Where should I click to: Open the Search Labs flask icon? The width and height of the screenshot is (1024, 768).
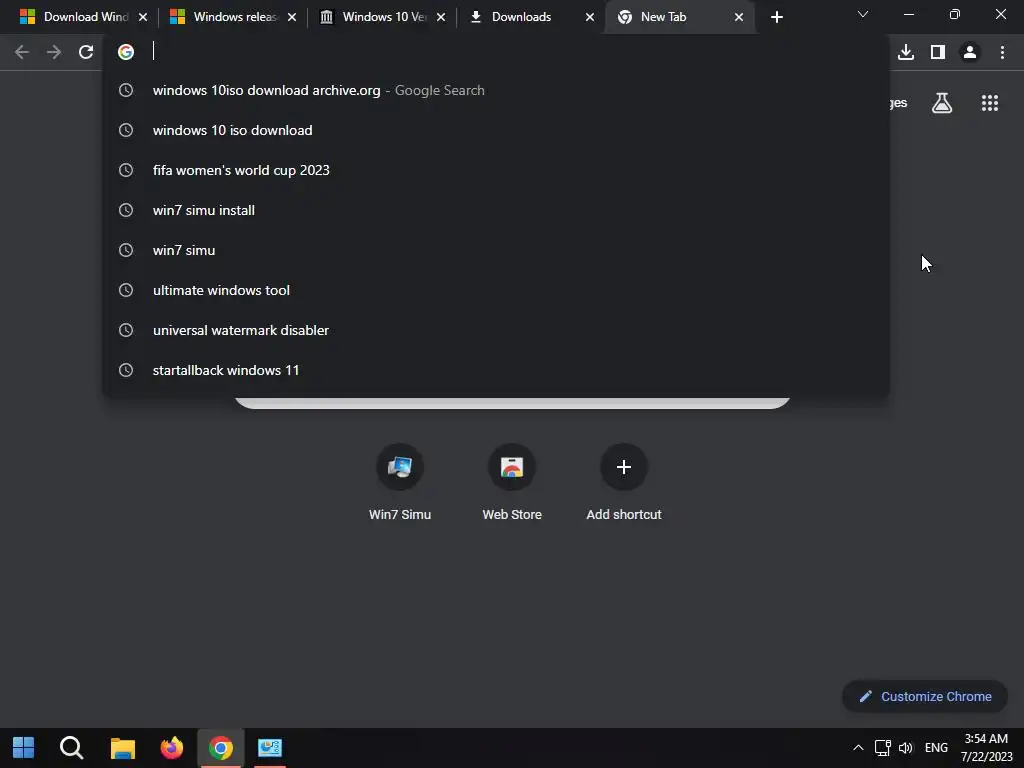click(x=942, y=103)
